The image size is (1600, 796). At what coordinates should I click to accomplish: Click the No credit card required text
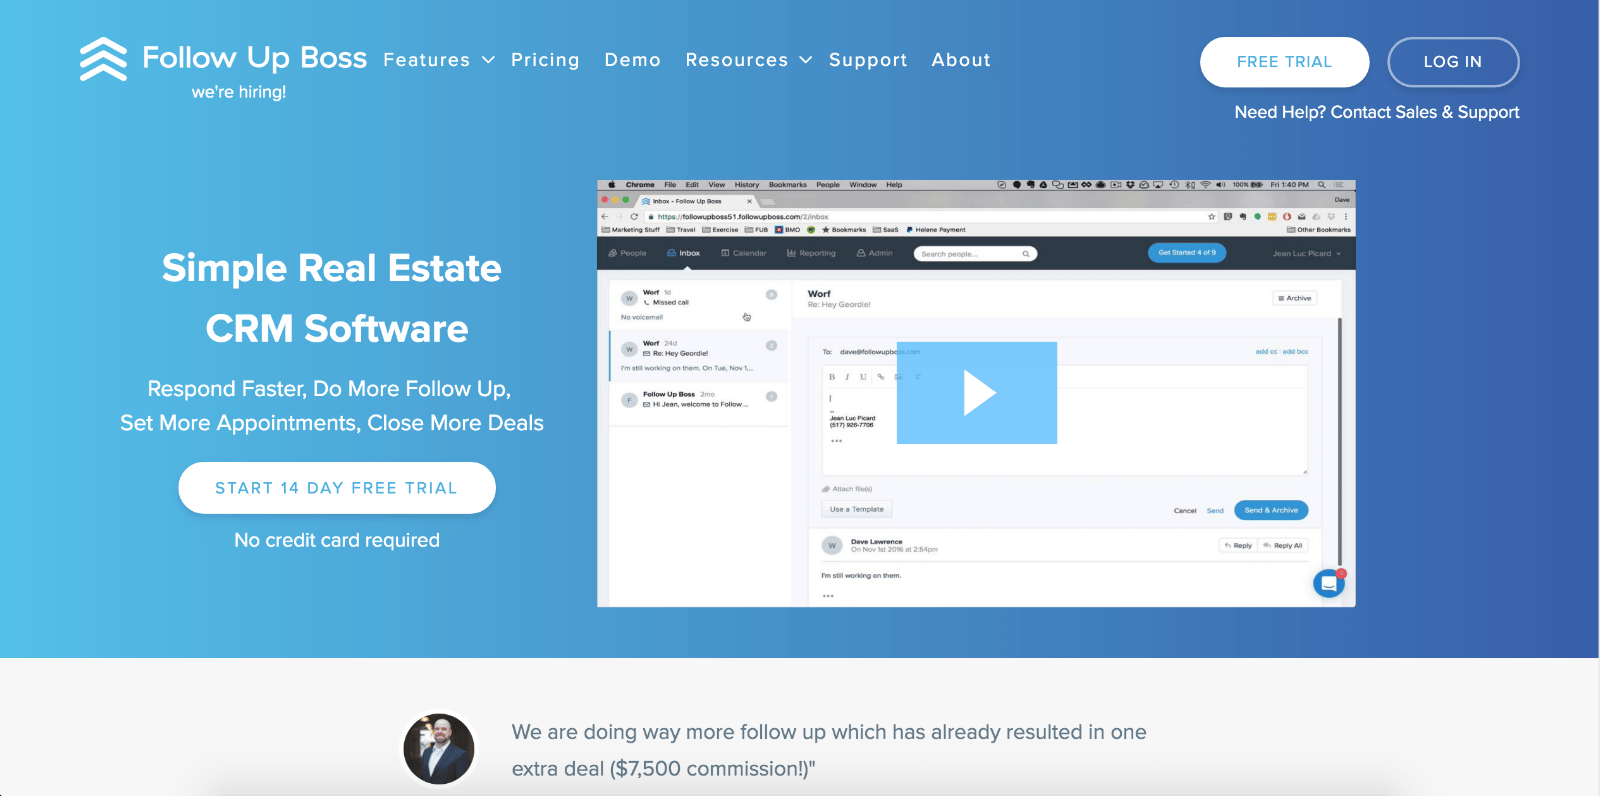click(x=337, y=540)
